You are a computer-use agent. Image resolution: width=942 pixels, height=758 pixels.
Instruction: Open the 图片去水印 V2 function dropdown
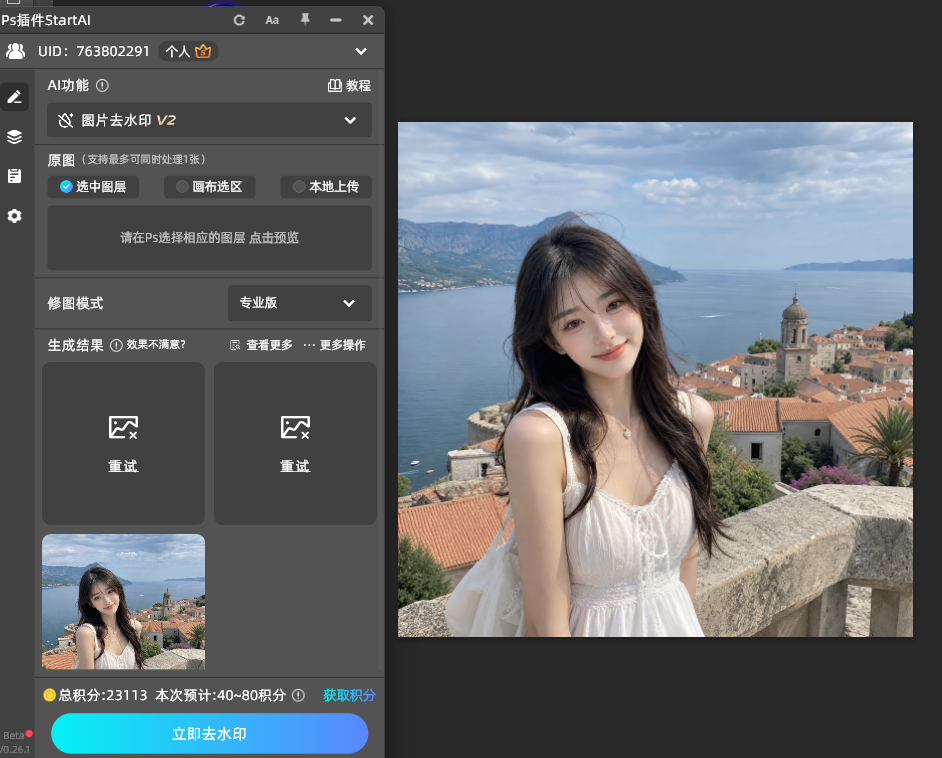(x=210, y=120)
